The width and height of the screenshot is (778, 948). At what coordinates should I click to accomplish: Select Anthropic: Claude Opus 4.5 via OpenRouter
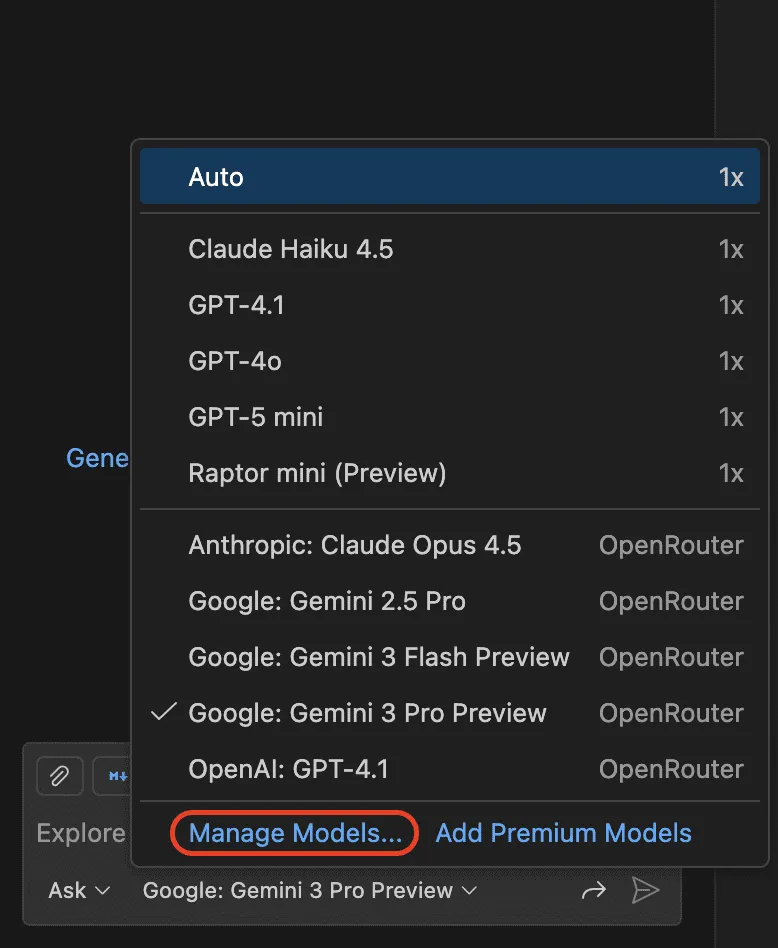pyautogui.click(x=449, y=545)
